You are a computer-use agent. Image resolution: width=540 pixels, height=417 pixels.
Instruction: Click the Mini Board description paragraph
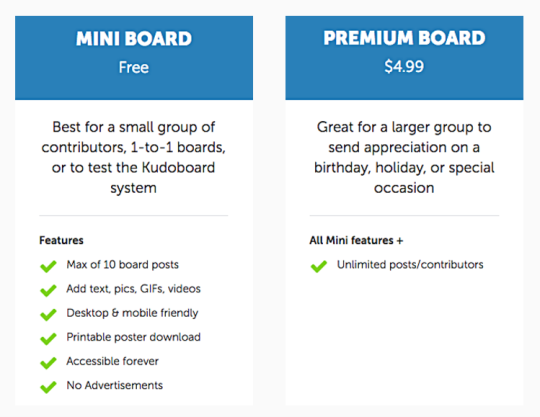(x=134, y=157)
